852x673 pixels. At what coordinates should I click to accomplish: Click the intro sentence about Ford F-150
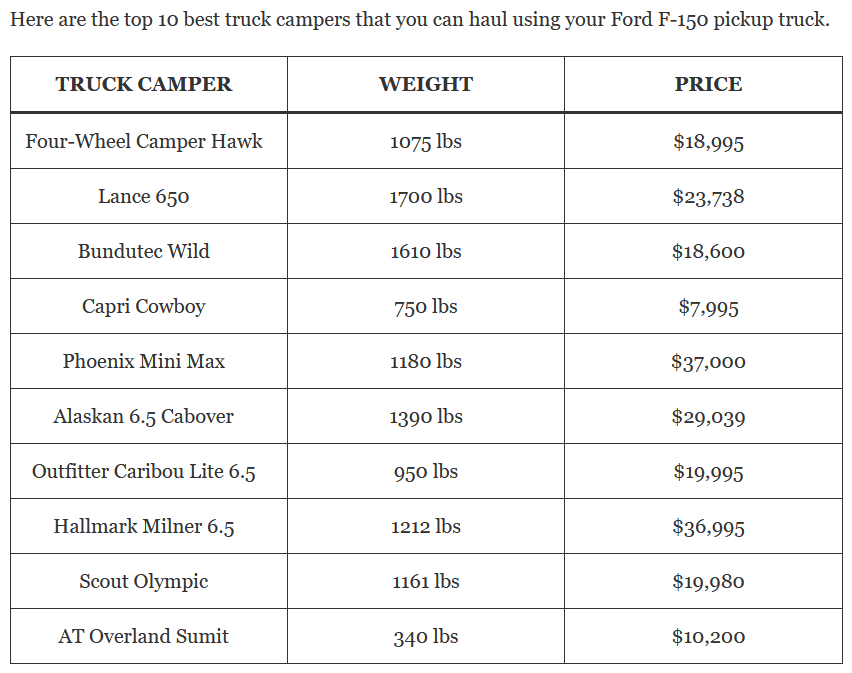(420, 20)
